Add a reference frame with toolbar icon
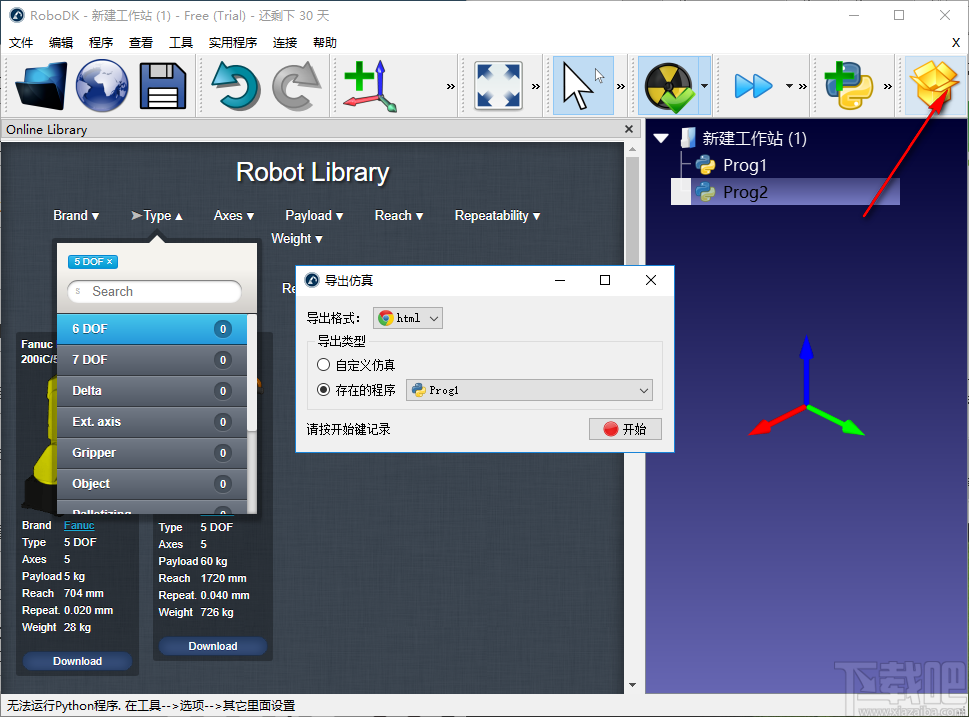Viewport: 969px width, 717px height. (369, 86)
